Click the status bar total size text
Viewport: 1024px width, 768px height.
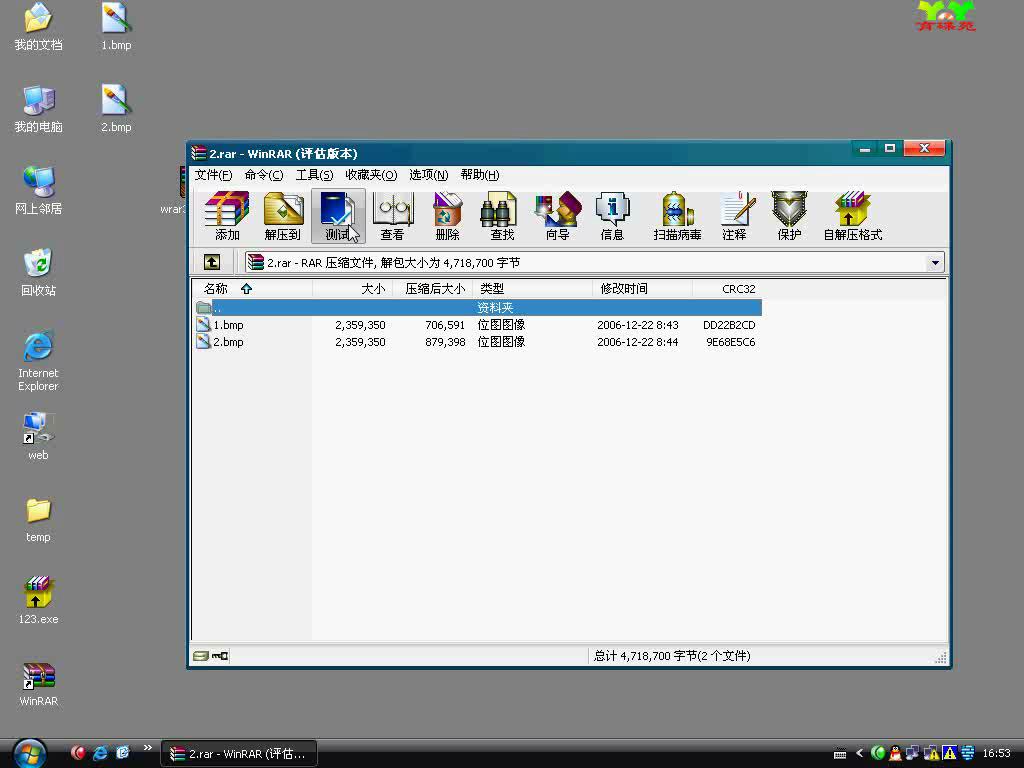tap(672, 656)
